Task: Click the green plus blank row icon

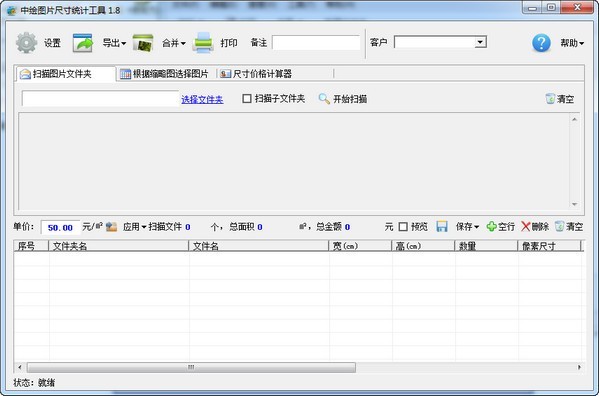Action: tap(491, 226)
